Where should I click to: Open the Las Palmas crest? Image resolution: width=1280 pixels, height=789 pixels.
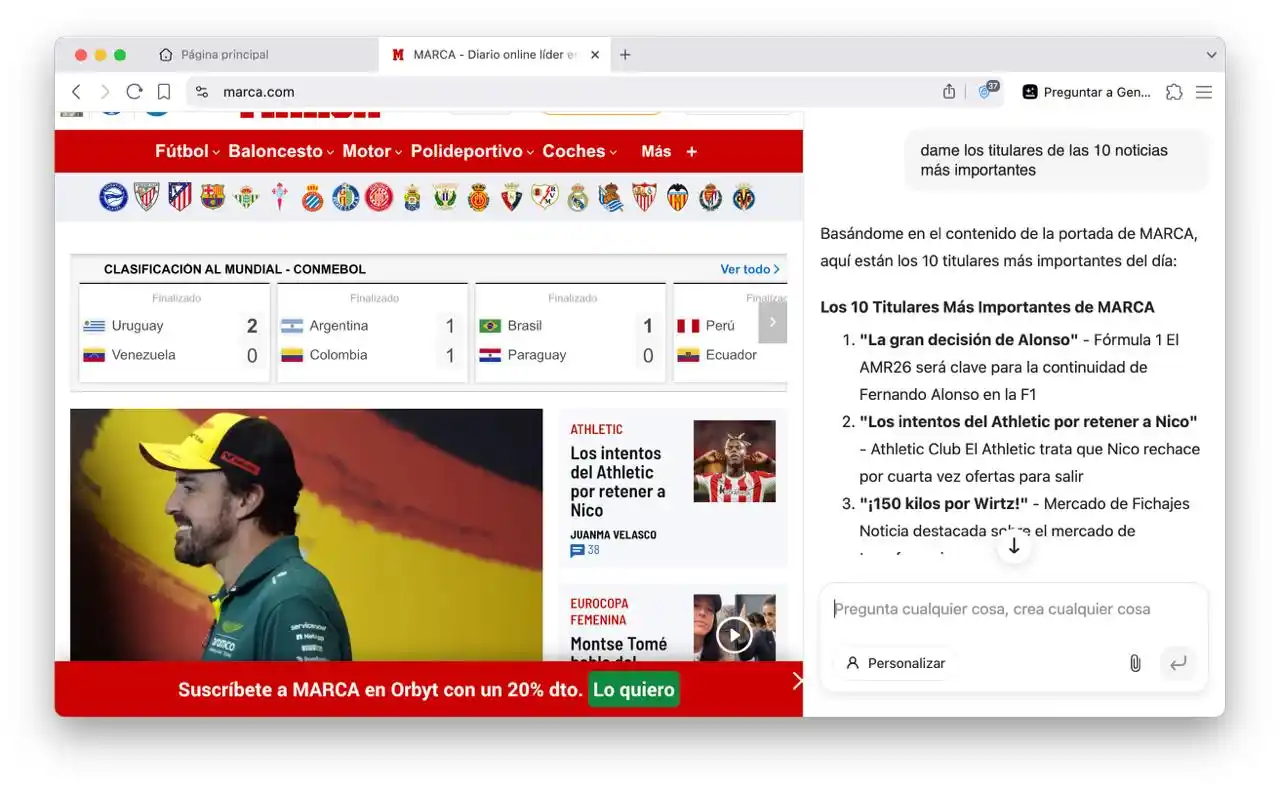[412, 196]
